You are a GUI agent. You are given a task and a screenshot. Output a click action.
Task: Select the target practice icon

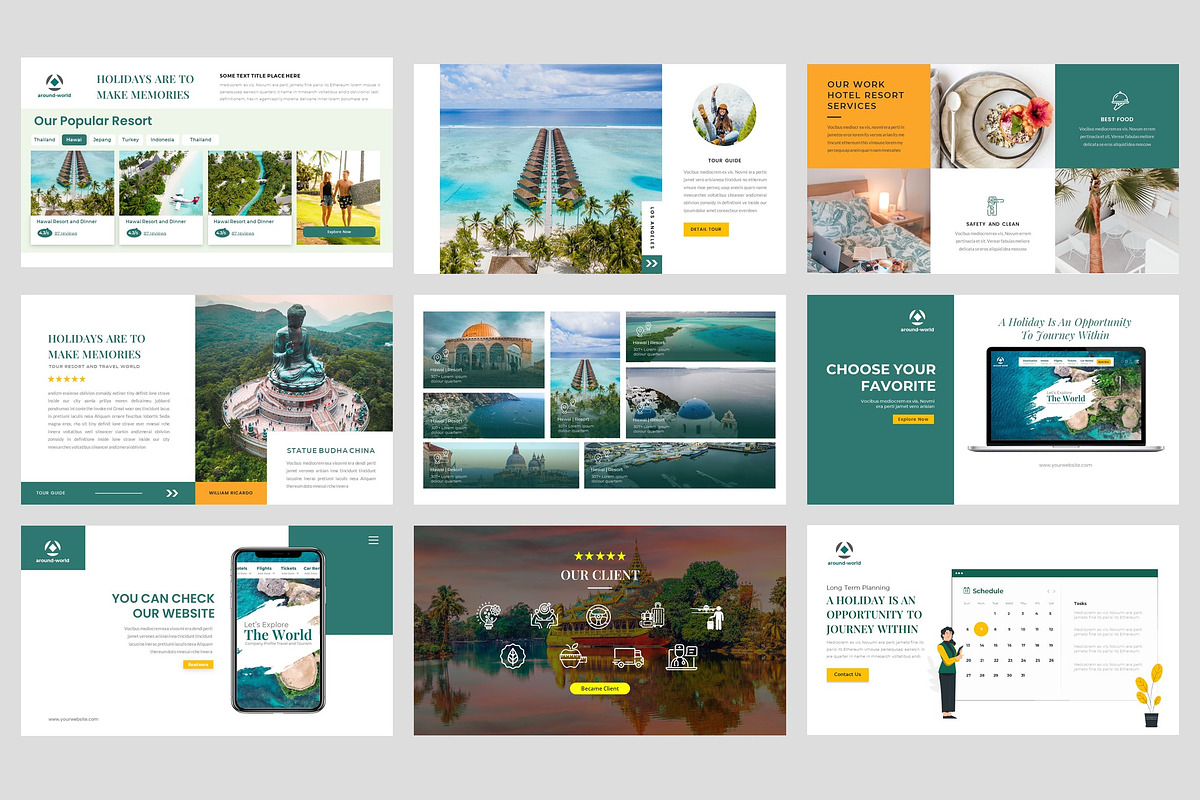coord(547,613)
